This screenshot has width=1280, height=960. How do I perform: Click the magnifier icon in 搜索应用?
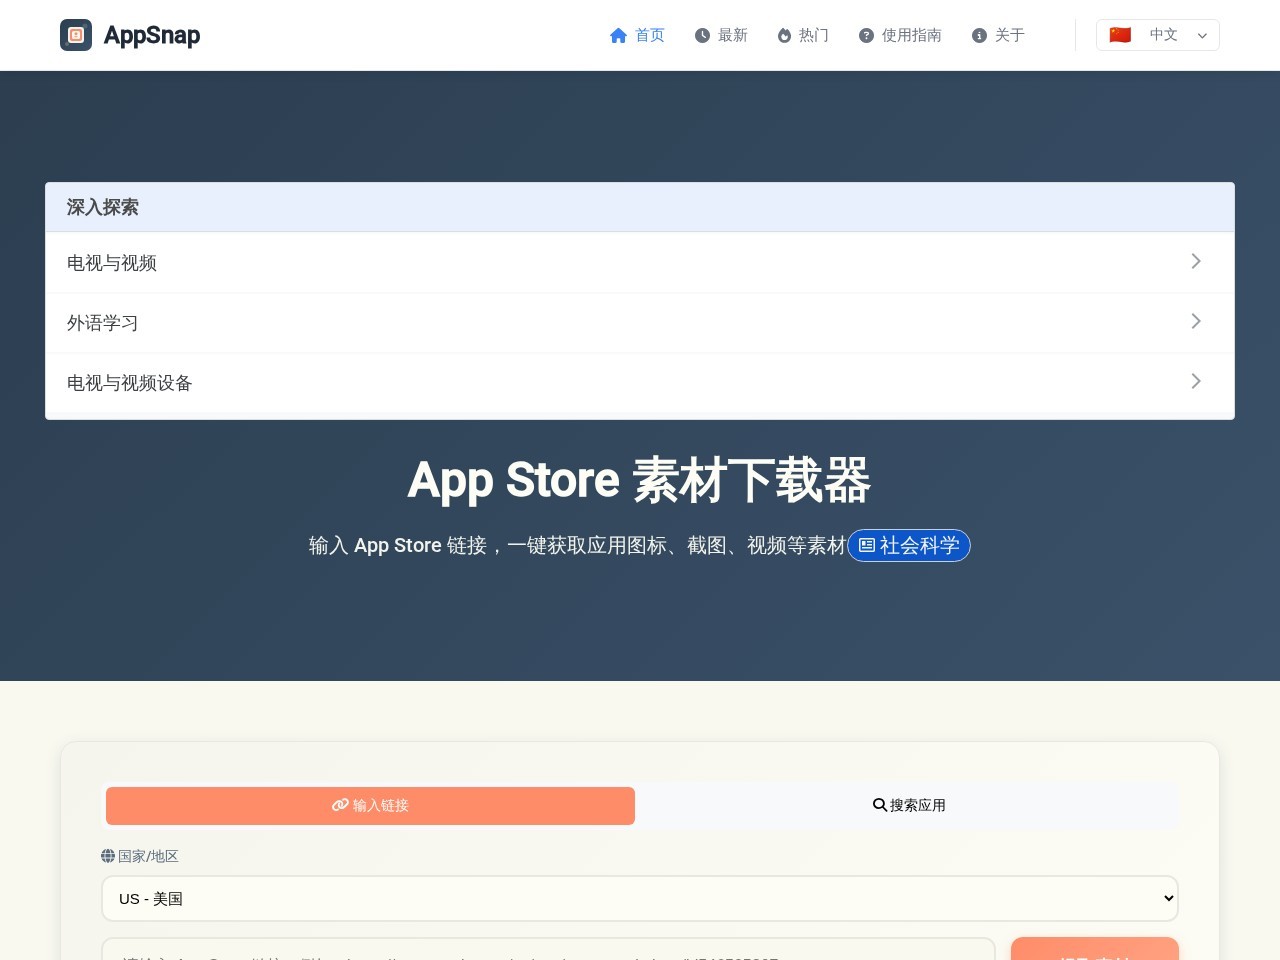pyautogui.click(x=880, y=805)
